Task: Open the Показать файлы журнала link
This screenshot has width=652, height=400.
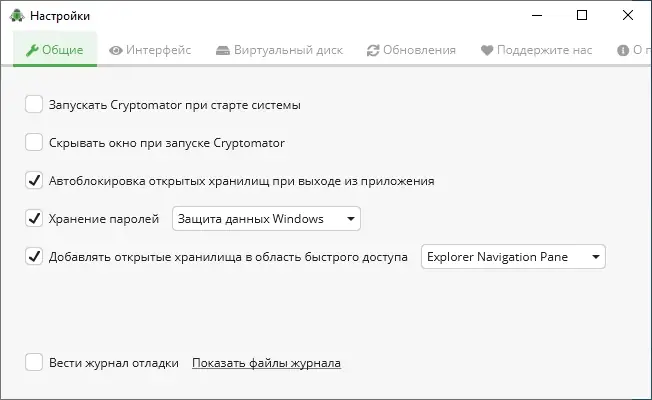Action: pos(266,363)
